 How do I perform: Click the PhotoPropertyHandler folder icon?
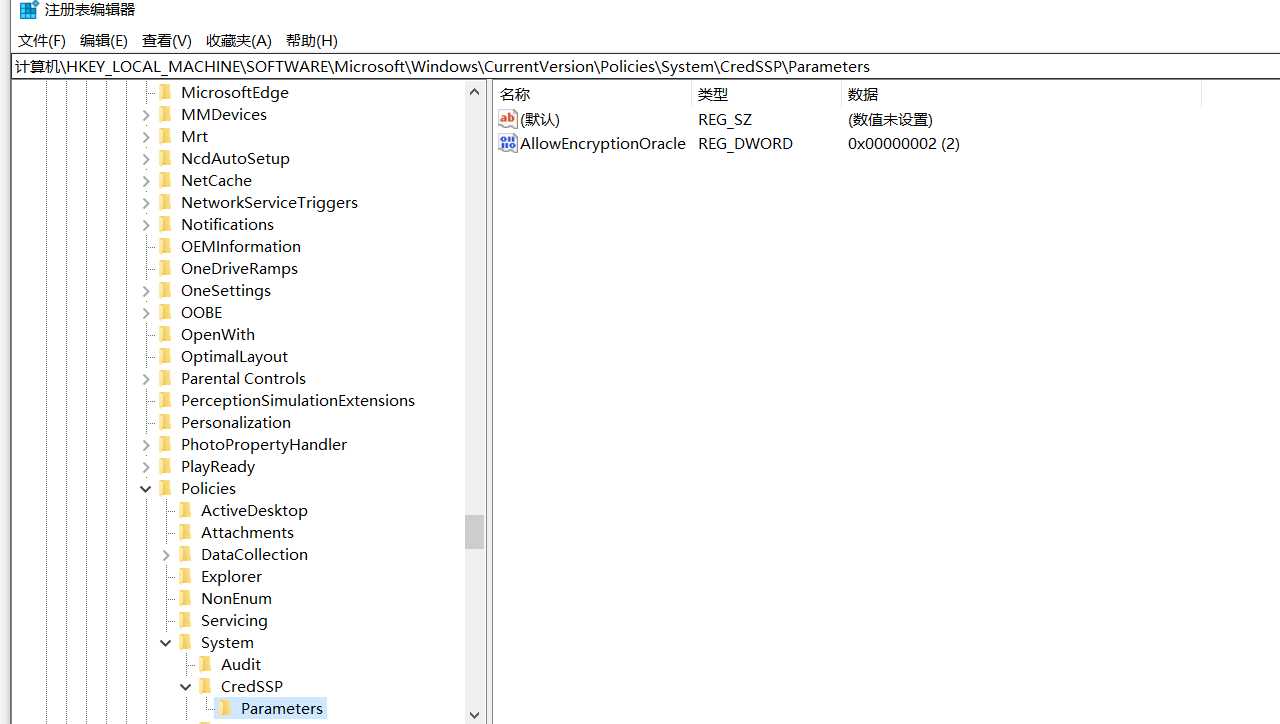(166, 444)
